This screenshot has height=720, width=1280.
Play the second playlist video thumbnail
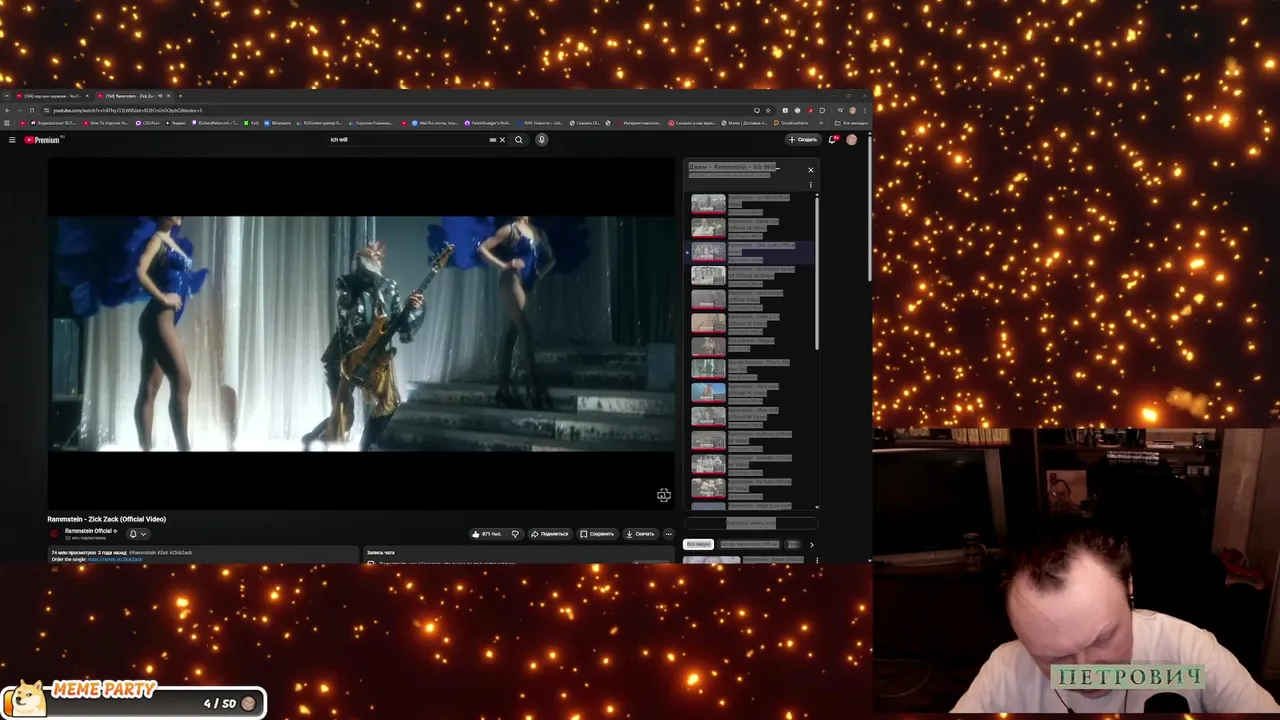708,228
